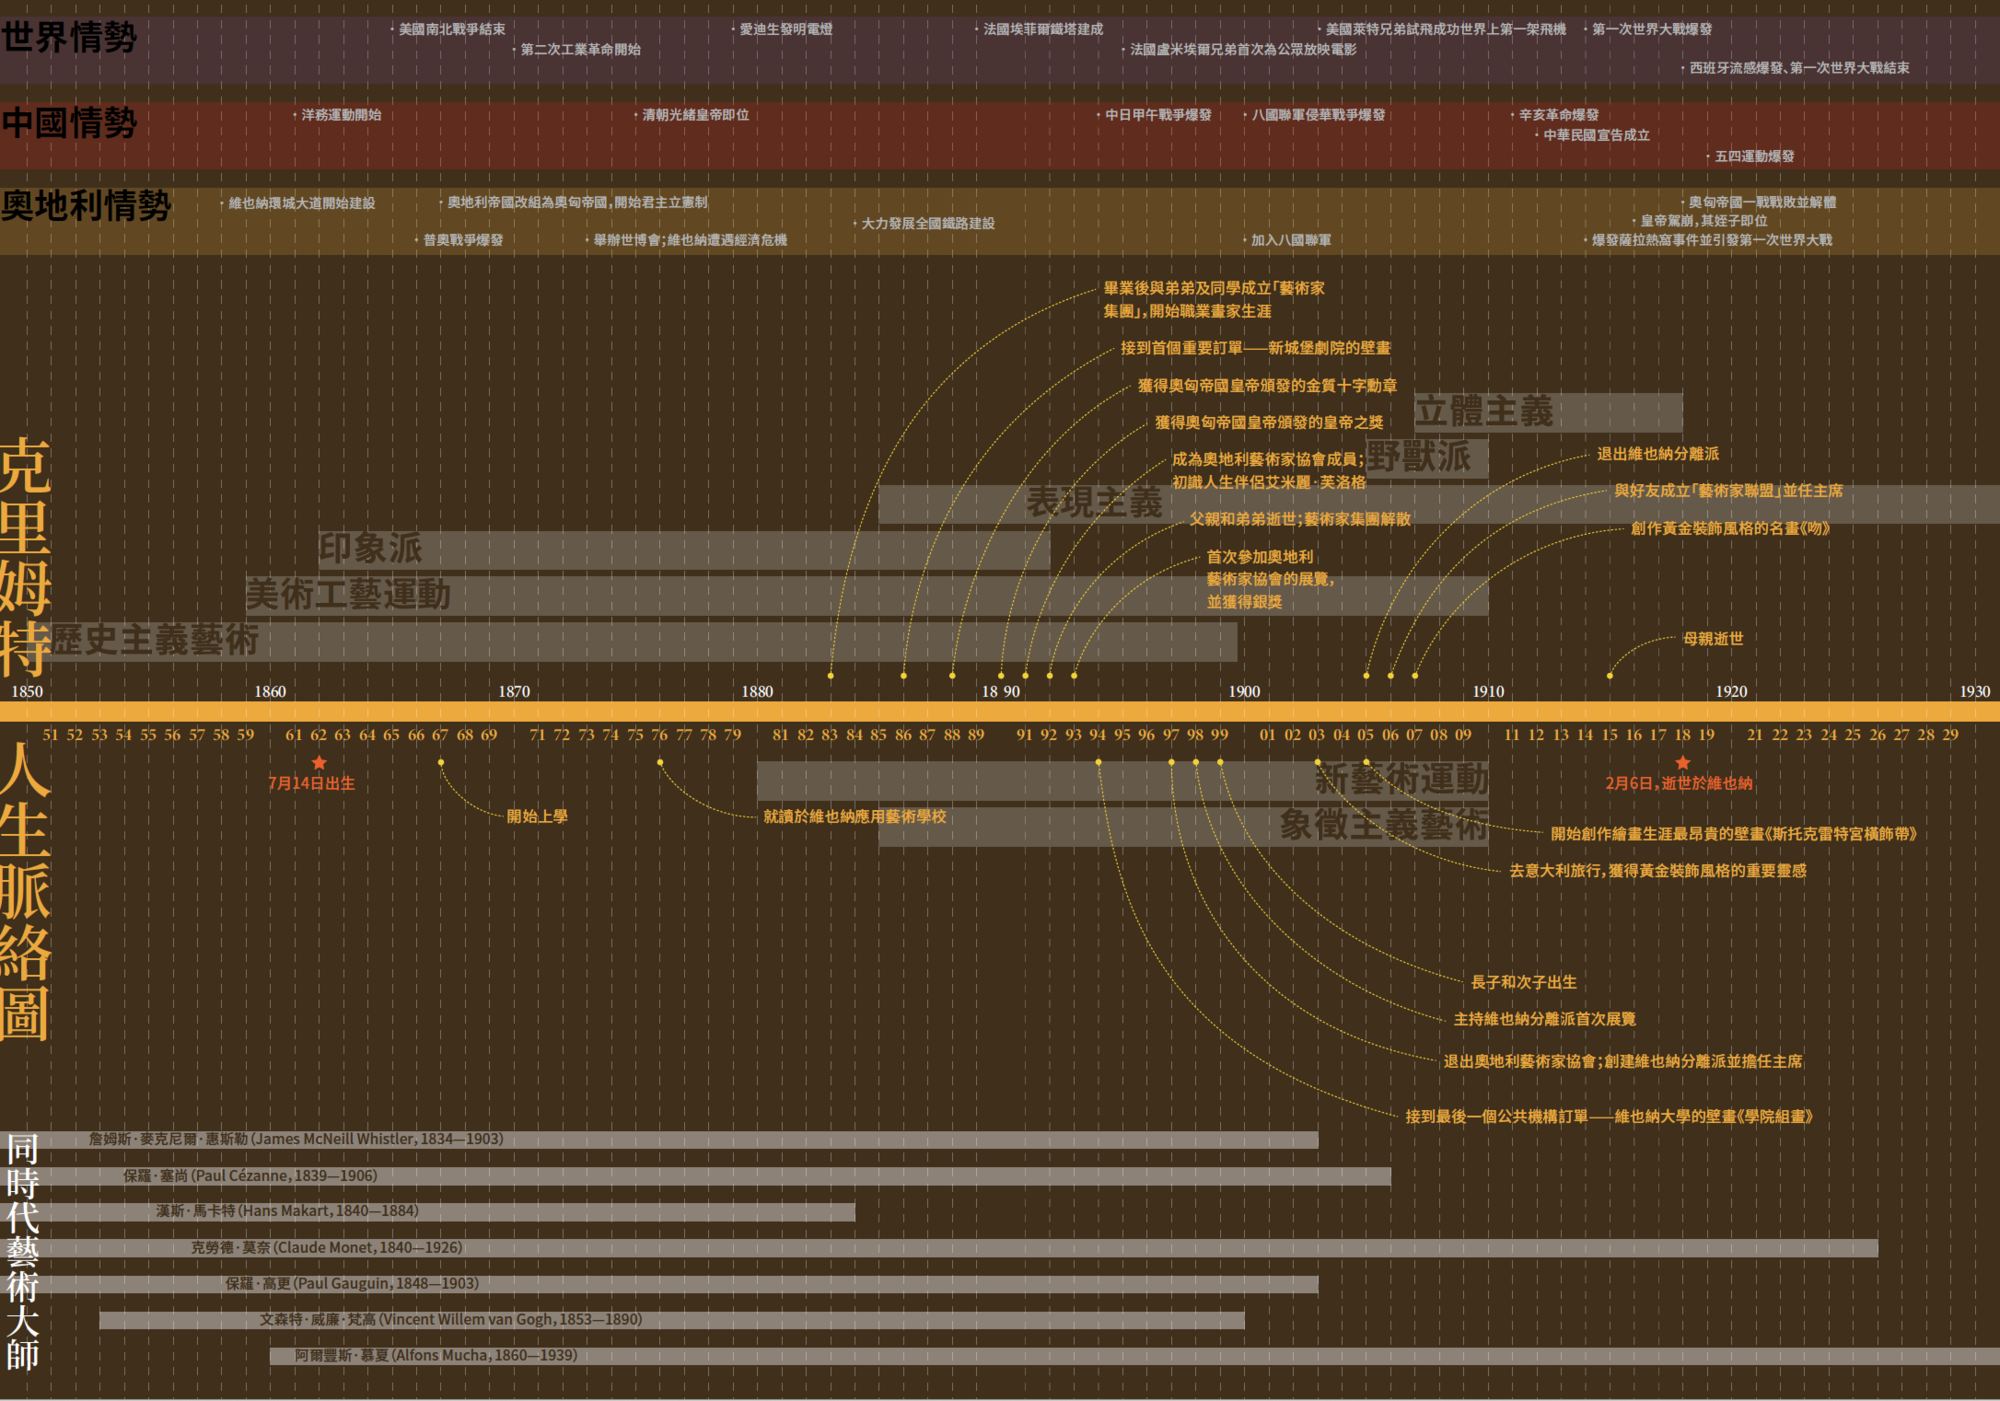Click the 世界情勢 section header
2000x1401 pixels.
pyautogui.click(x=69, y=38)
